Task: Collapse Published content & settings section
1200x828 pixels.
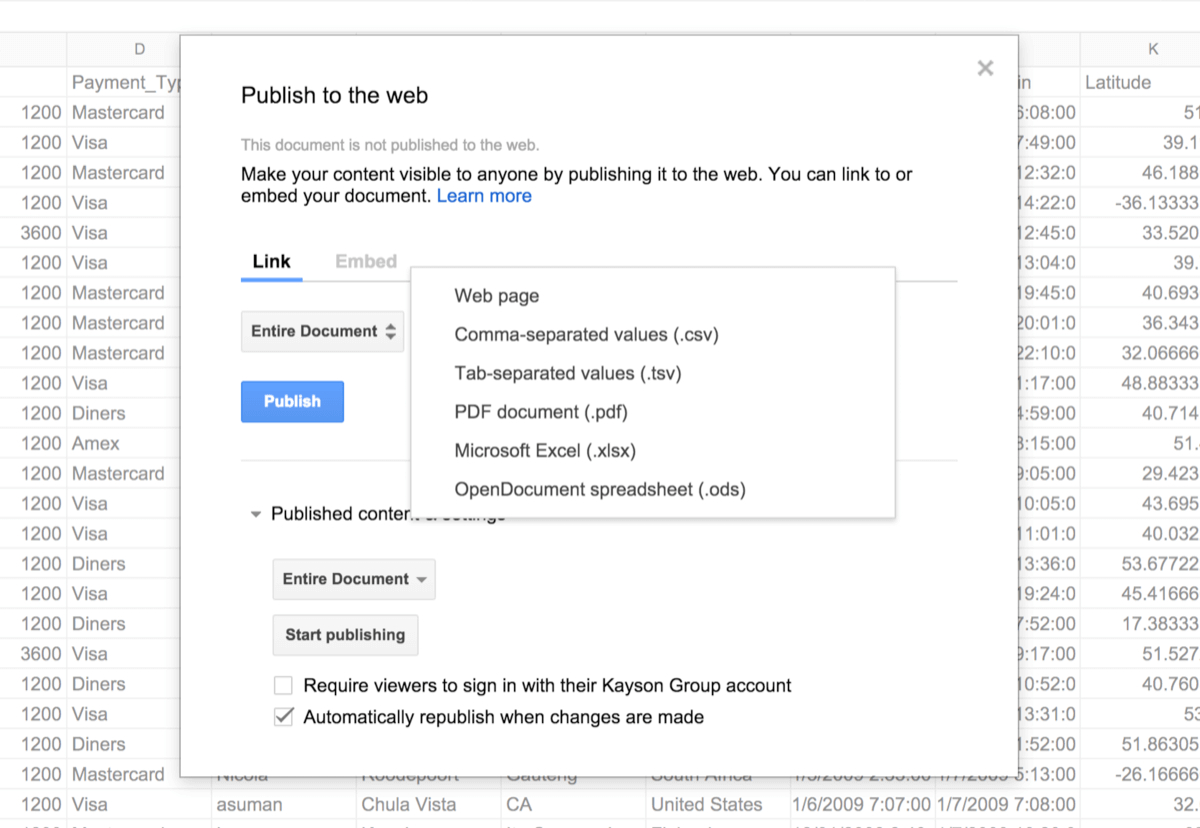Action: coord(256,514)
